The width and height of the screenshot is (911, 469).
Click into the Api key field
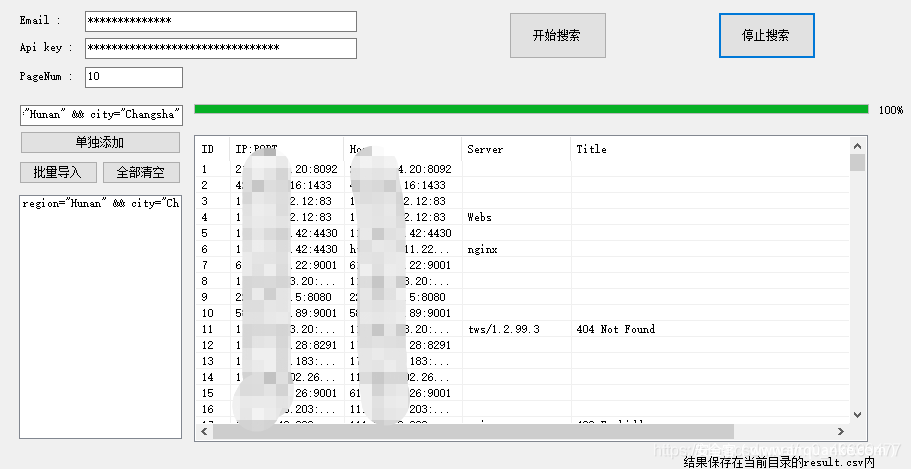click(220, 48)
